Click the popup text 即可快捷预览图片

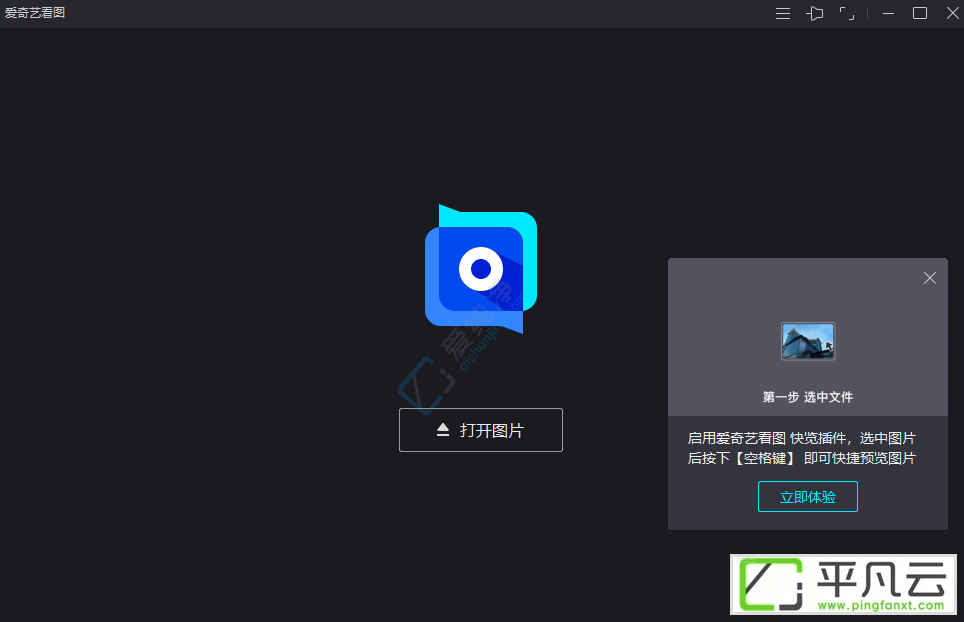point(859,459)
